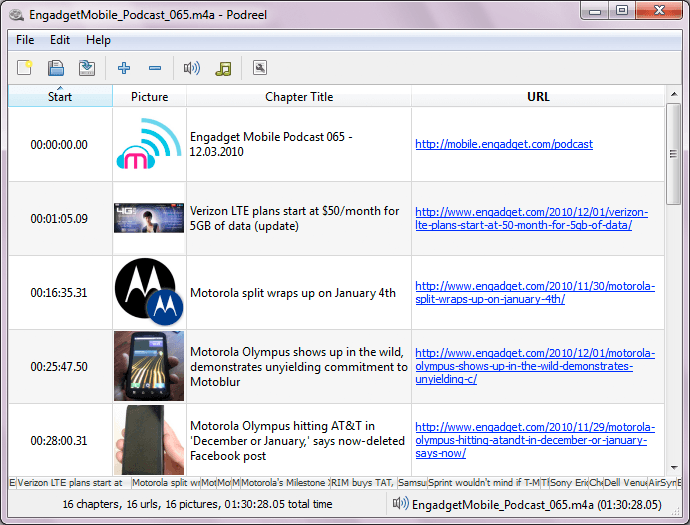Open the olympus-hitting-atandt URL link
Screen dimensions: 690x525
point(535,440)
